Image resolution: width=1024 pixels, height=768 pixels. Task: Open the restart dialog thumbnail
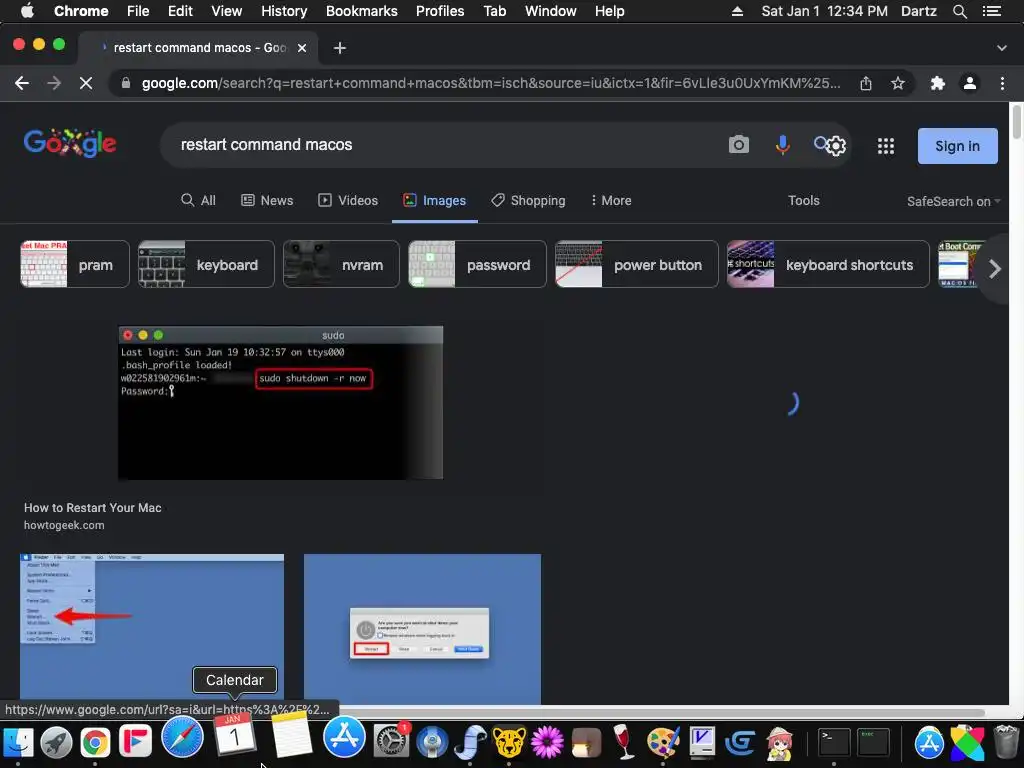coord(423,628)
